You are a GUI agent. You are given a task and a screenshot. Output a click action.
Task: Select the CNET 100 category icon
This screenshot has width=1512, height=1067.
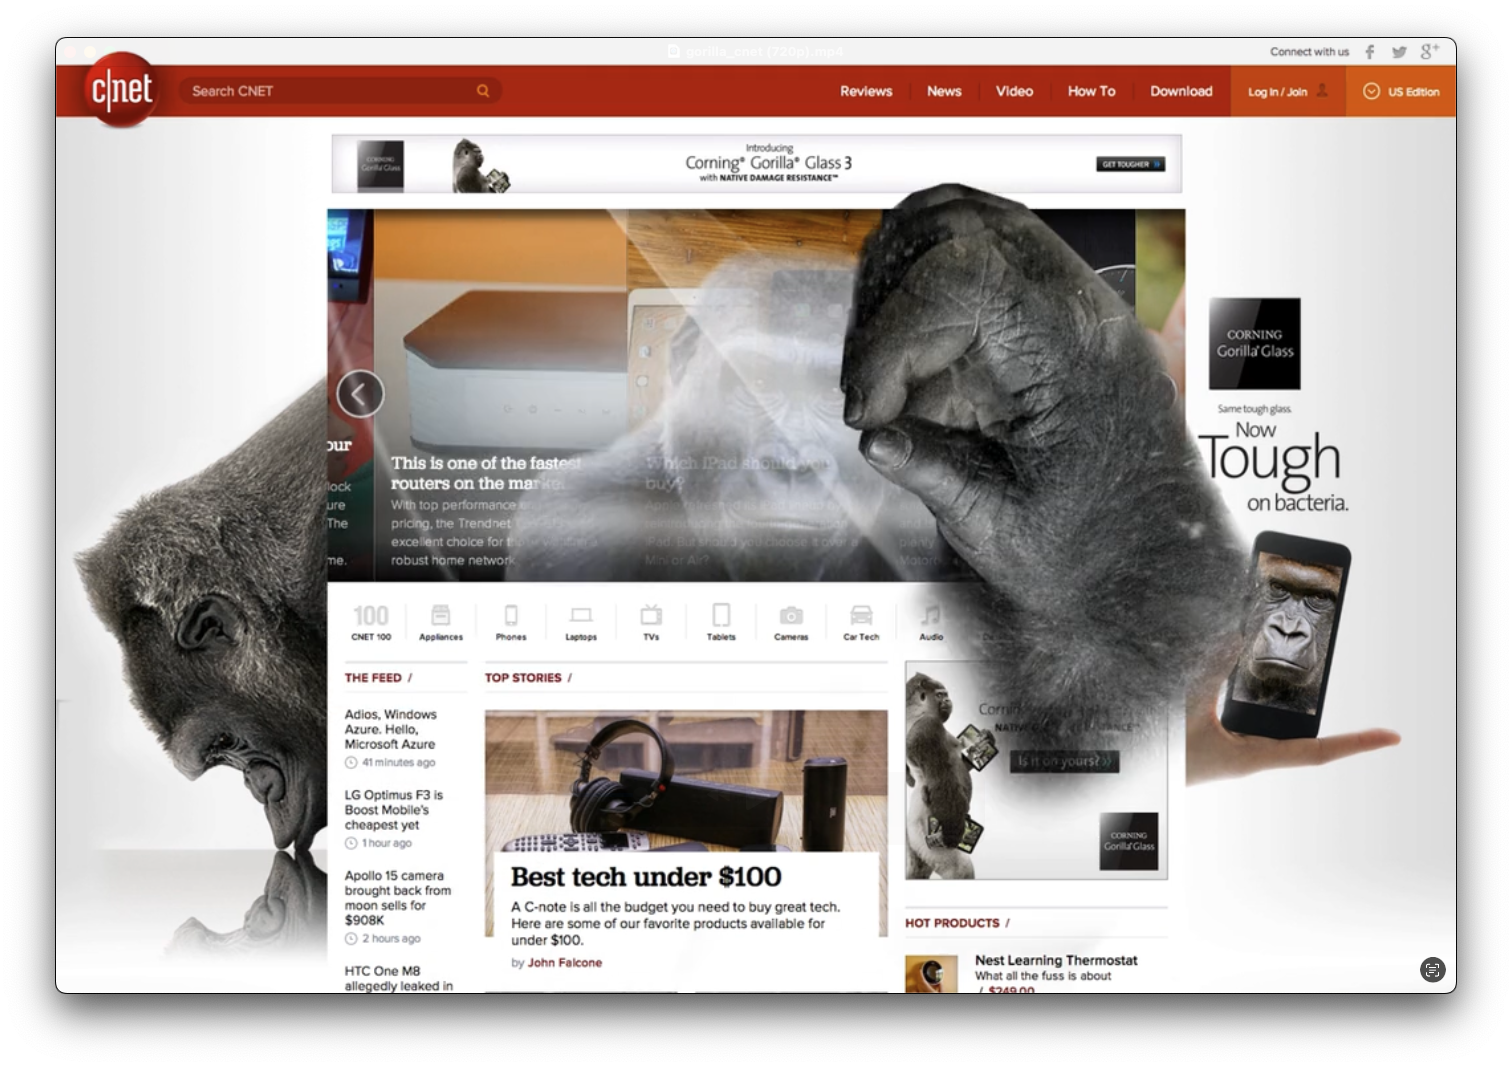pyautogui.click(x=371, y=621)
